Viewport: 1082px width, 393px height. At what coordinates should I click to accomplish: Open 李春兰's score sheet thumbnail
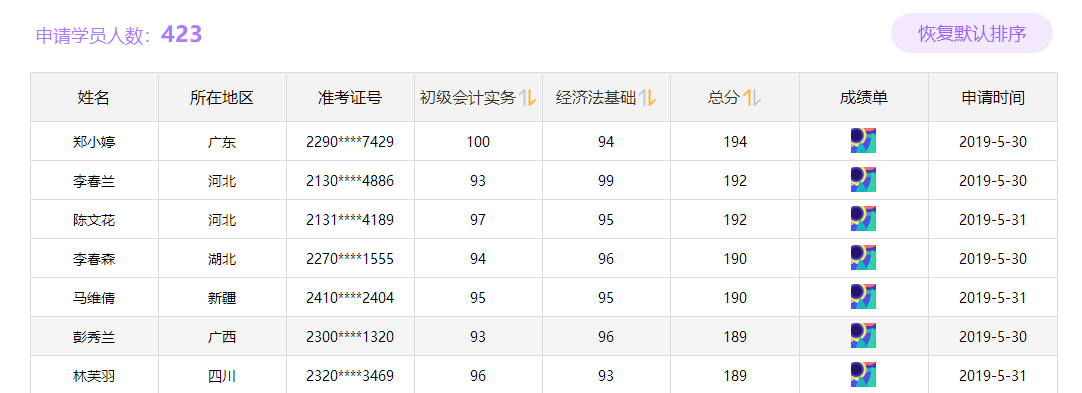pos(863,180)
